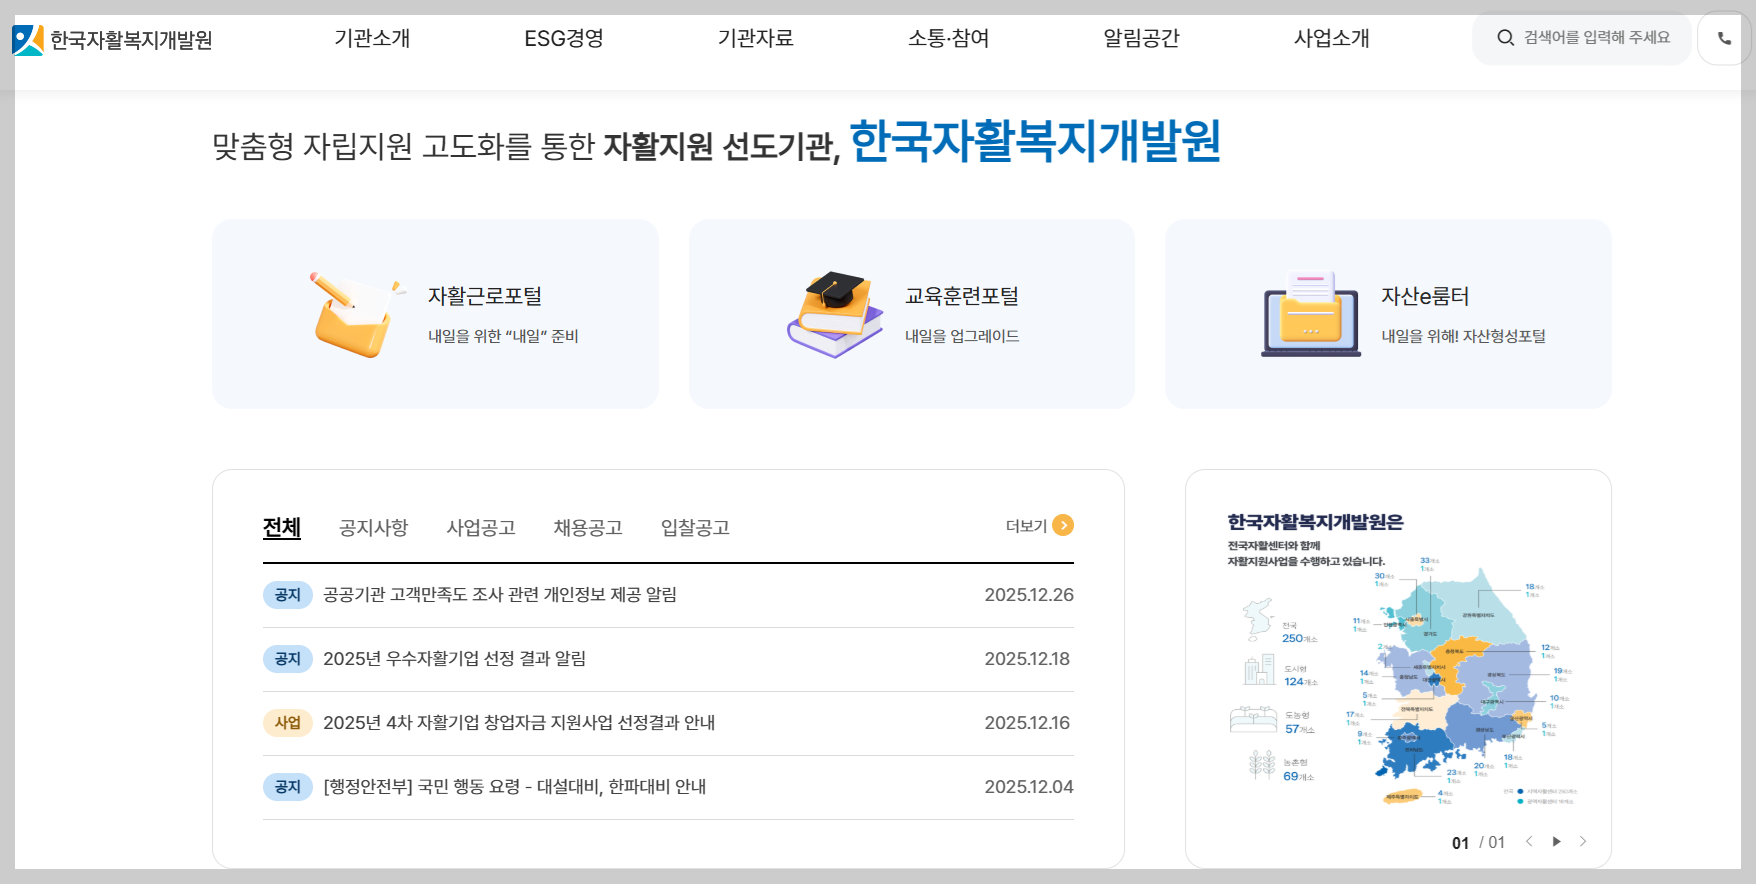Open 2025년 4차 자활기업 창업자금 지원사업 선정결과 안내
Viewport: 1756px width, 884px height.
519,723
